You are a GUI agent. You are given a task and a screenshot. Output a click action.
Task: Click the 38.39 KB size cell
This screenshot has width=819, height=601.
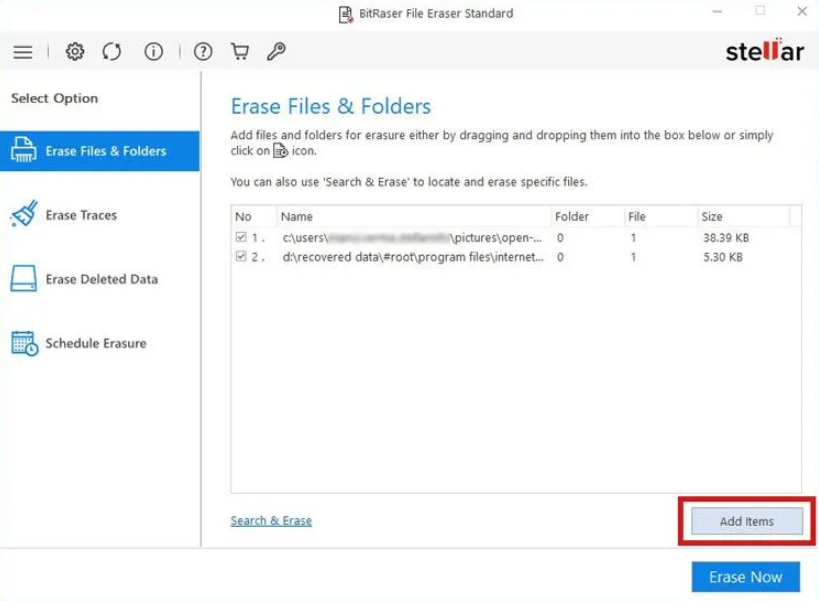726,238
